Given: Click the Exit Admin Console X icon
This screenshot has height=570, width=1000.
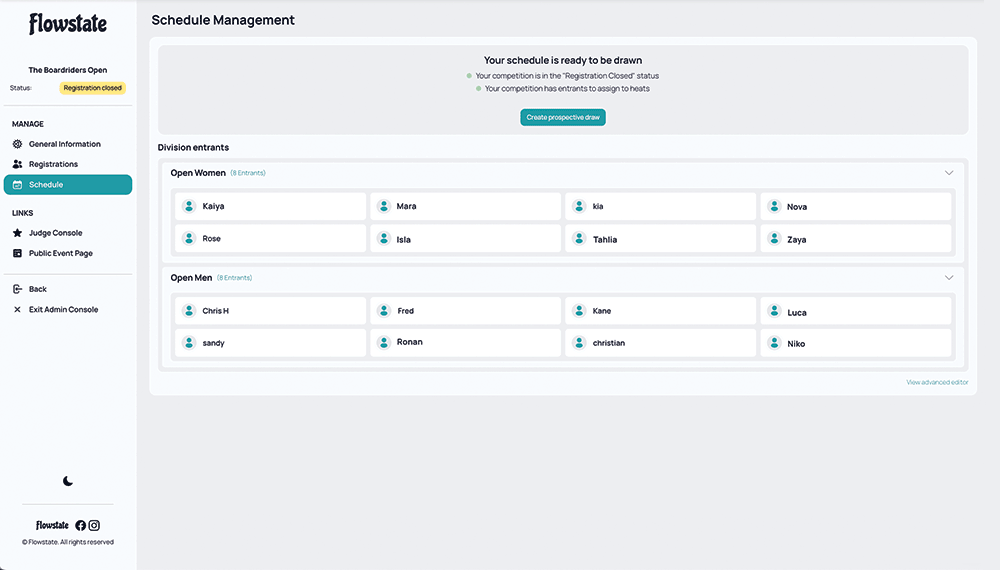Looking at the screenshot, I should coord(18,310).
